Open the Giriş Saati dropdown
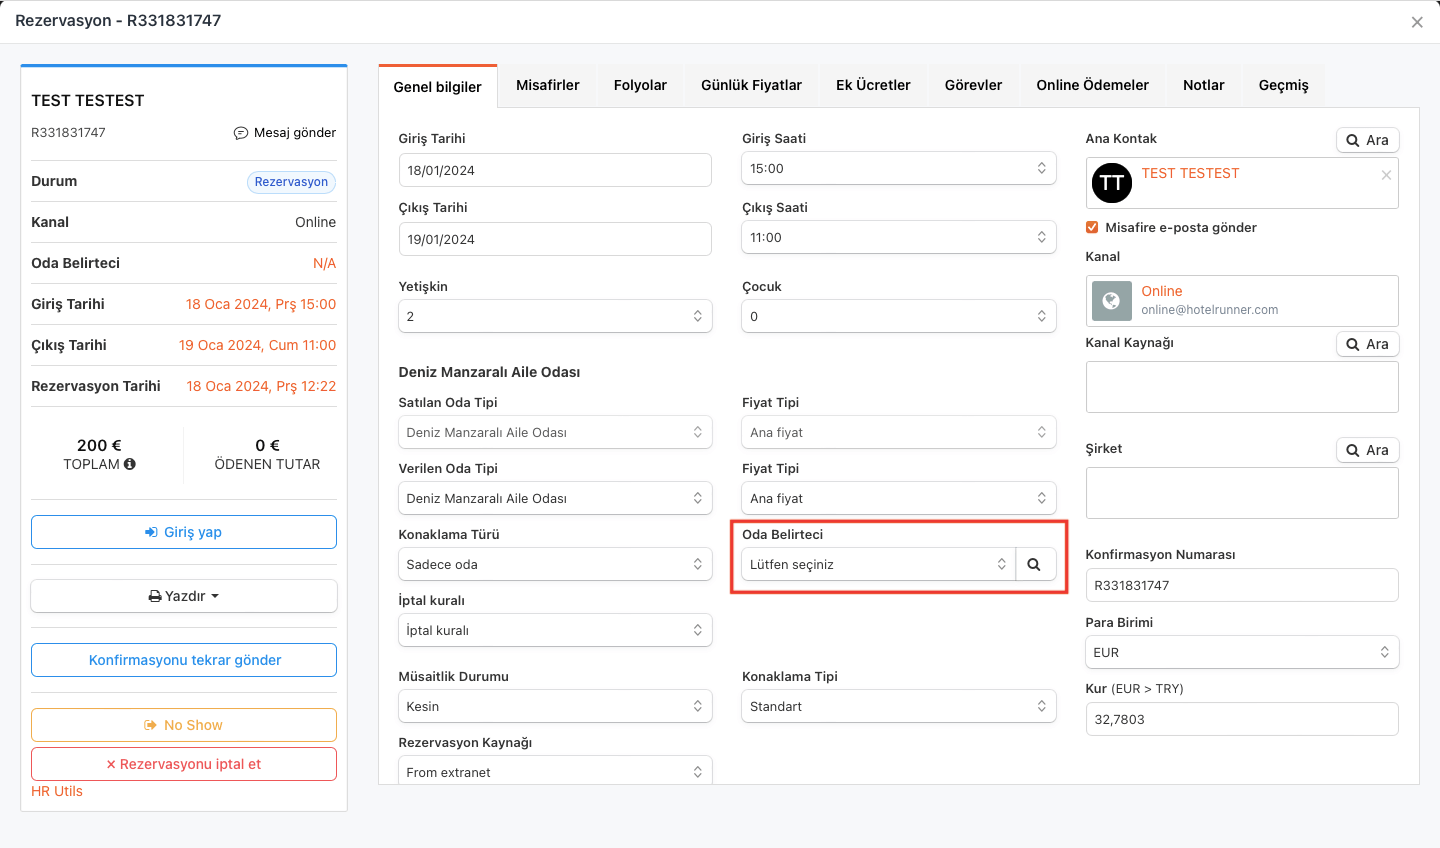The image size is (1440, 848). [x=897, y=169]
